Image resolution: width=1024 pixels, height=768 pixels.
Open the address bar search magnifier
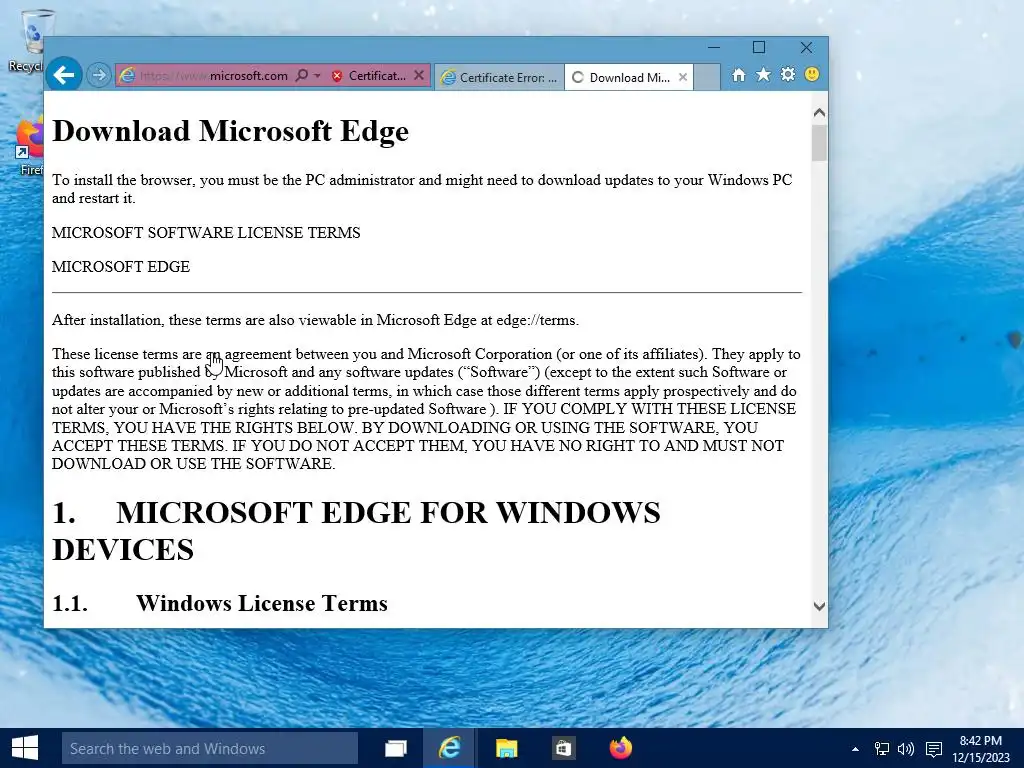[301, 76]
